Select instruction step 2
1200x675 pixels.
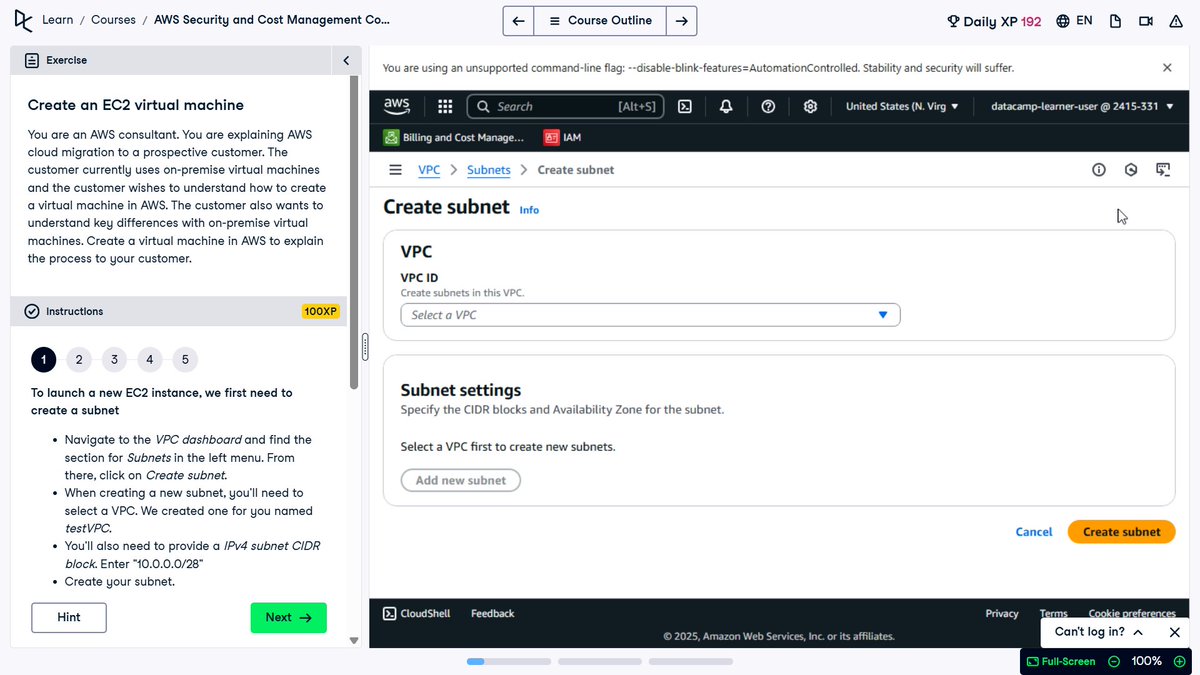coord(78,360)
